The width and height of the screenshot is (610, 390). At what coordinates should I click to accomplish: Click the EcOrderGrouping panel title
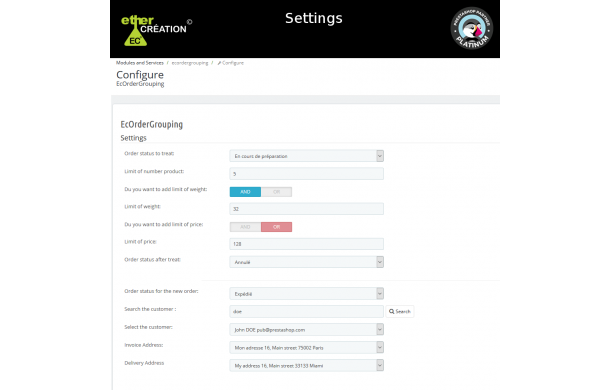tap(152, 125)
